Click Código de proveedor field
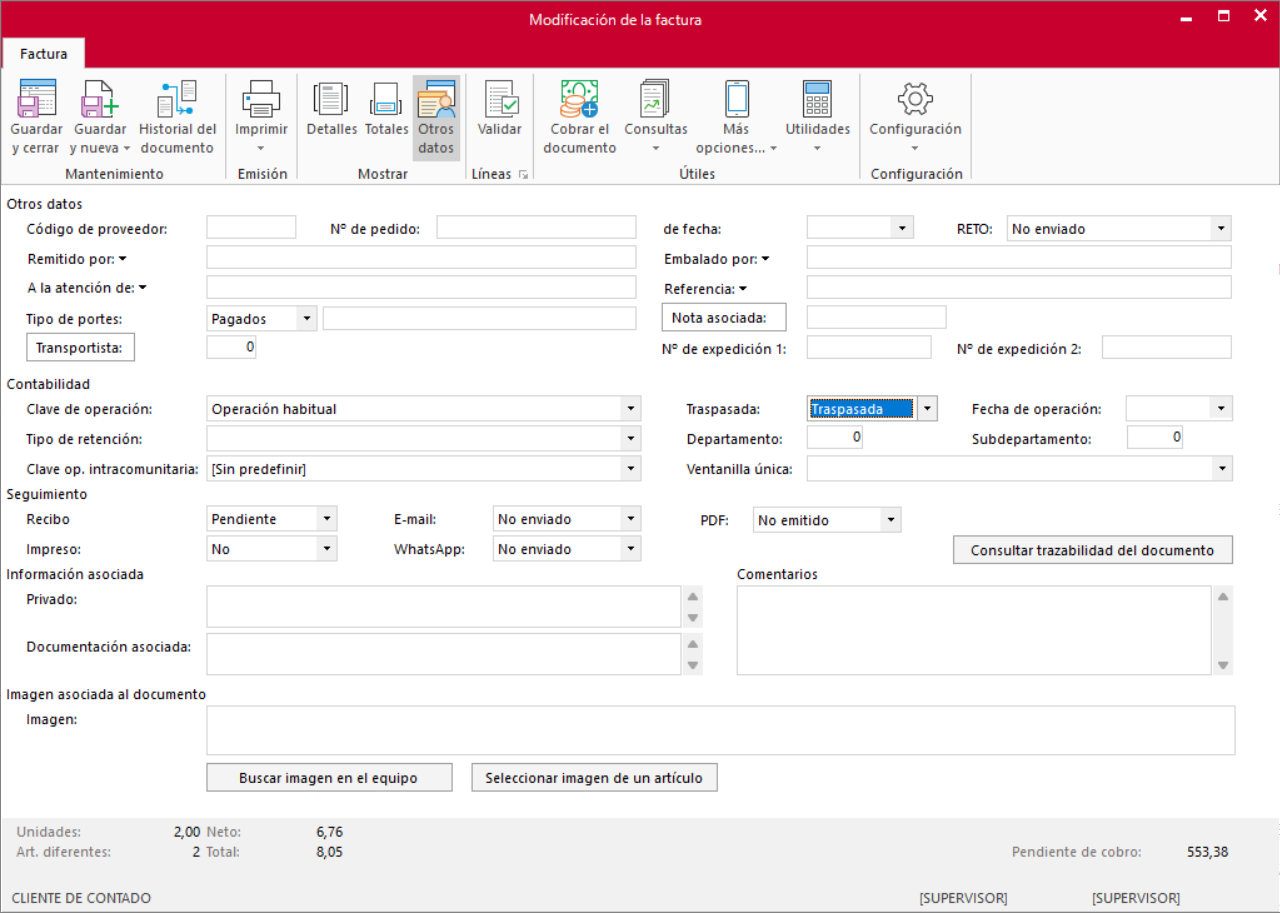The image size is (1280, 913). [251, 227]
